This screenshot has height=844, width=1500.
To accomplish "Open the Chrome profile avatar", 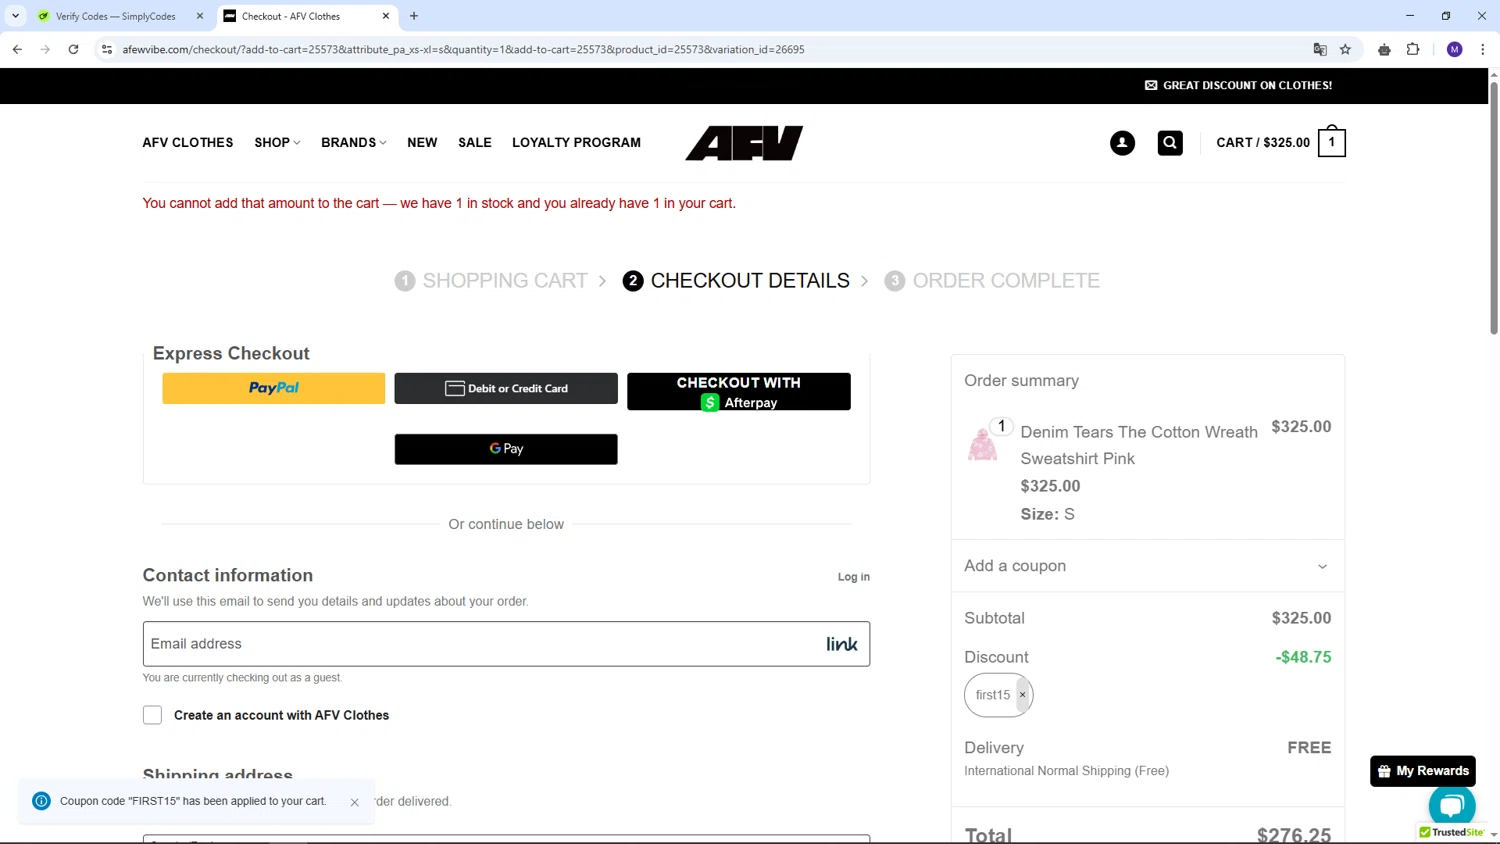I will (x=1455, y=49).
